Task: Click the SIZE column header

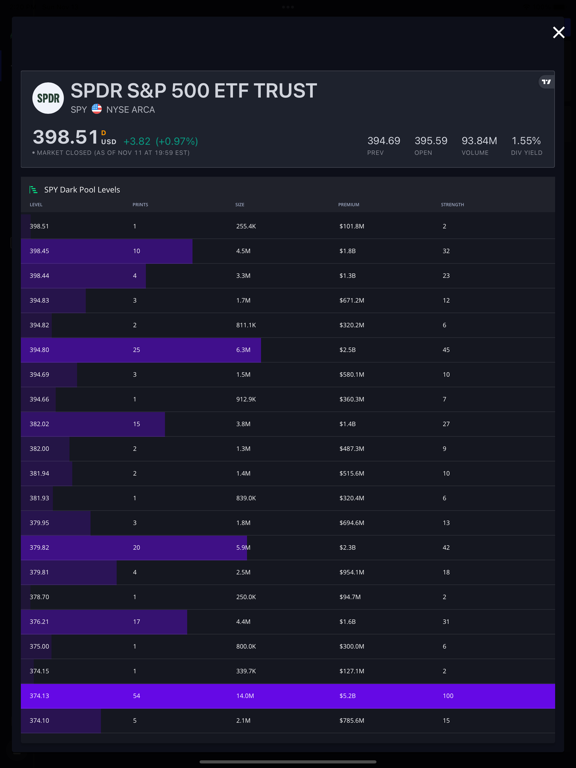Action: (240, 205)
